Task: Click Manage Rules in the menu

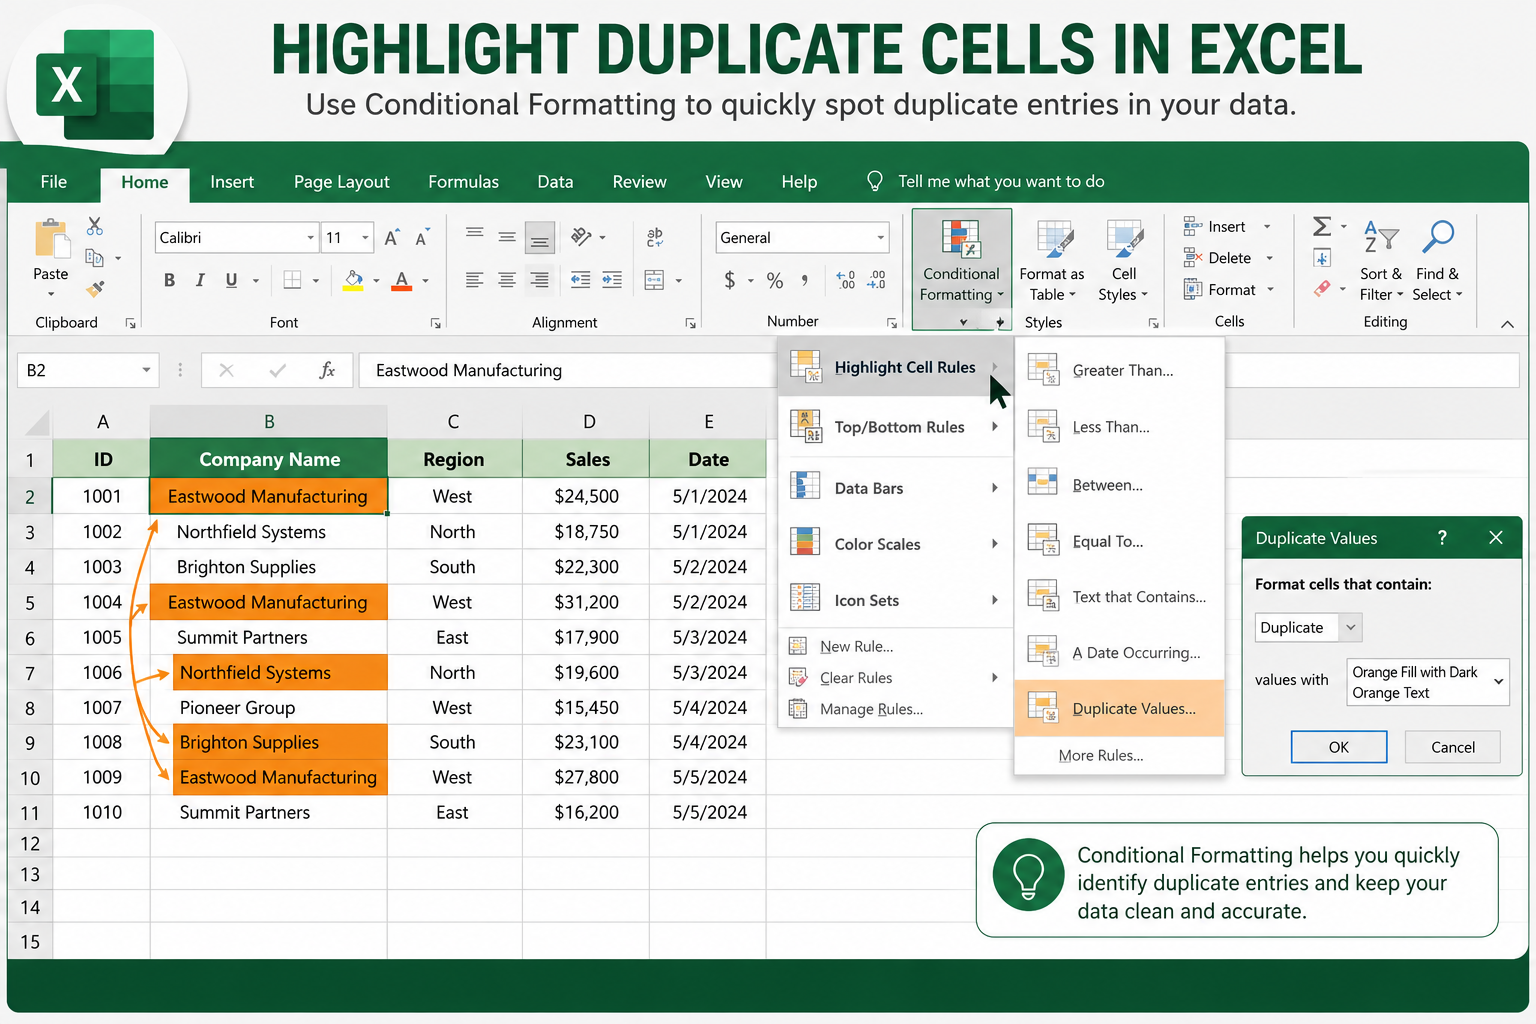Action: point(871,709)
